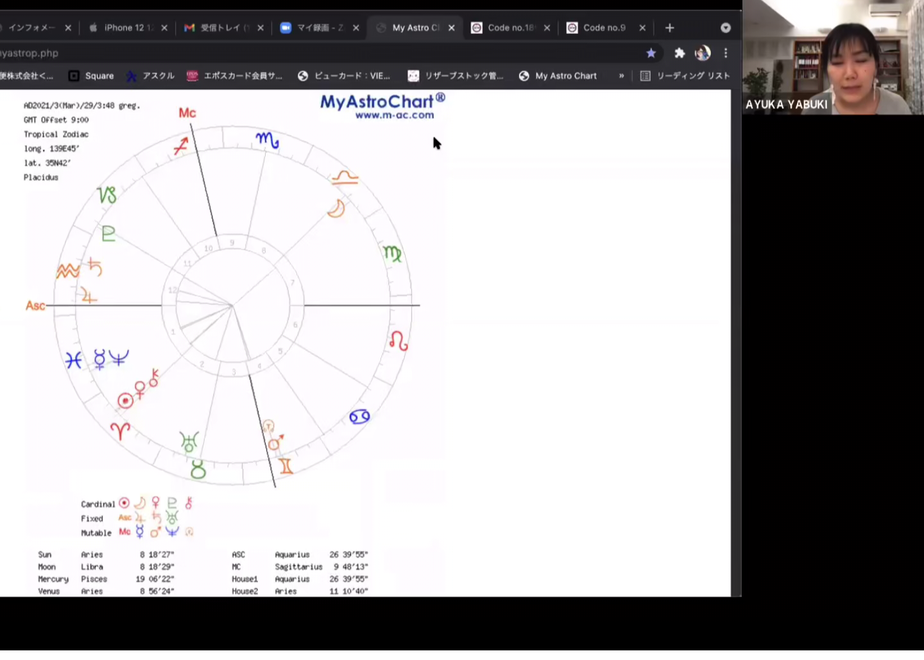The height and width of the screenshot is (660, 924).
Task: Click the Uranus symbol in the chart
Action: (189, 441)
